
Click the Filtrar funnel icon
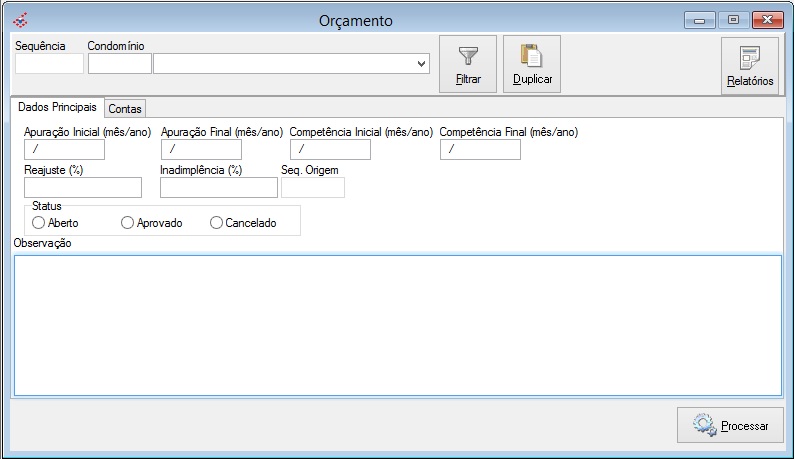pyautogui.click(x=468, y=57)
